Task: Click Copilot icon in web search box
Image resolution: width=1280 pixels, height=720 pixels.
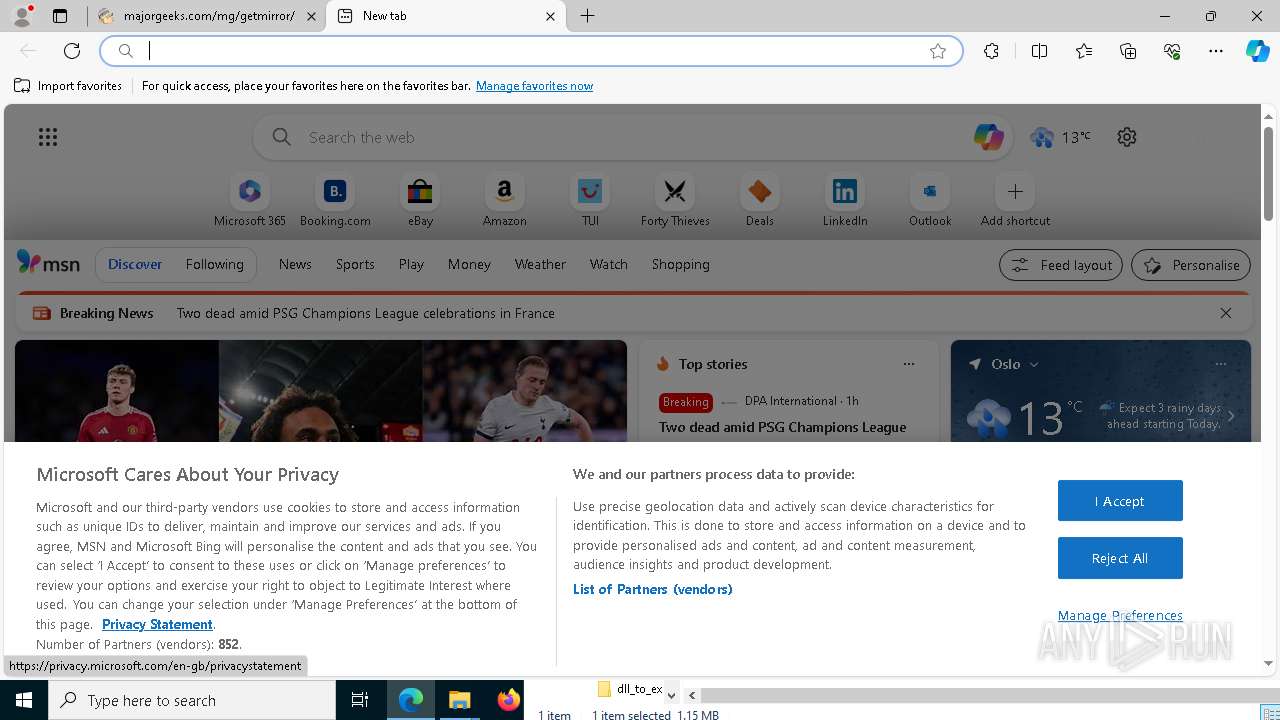Action: (988, 137)
